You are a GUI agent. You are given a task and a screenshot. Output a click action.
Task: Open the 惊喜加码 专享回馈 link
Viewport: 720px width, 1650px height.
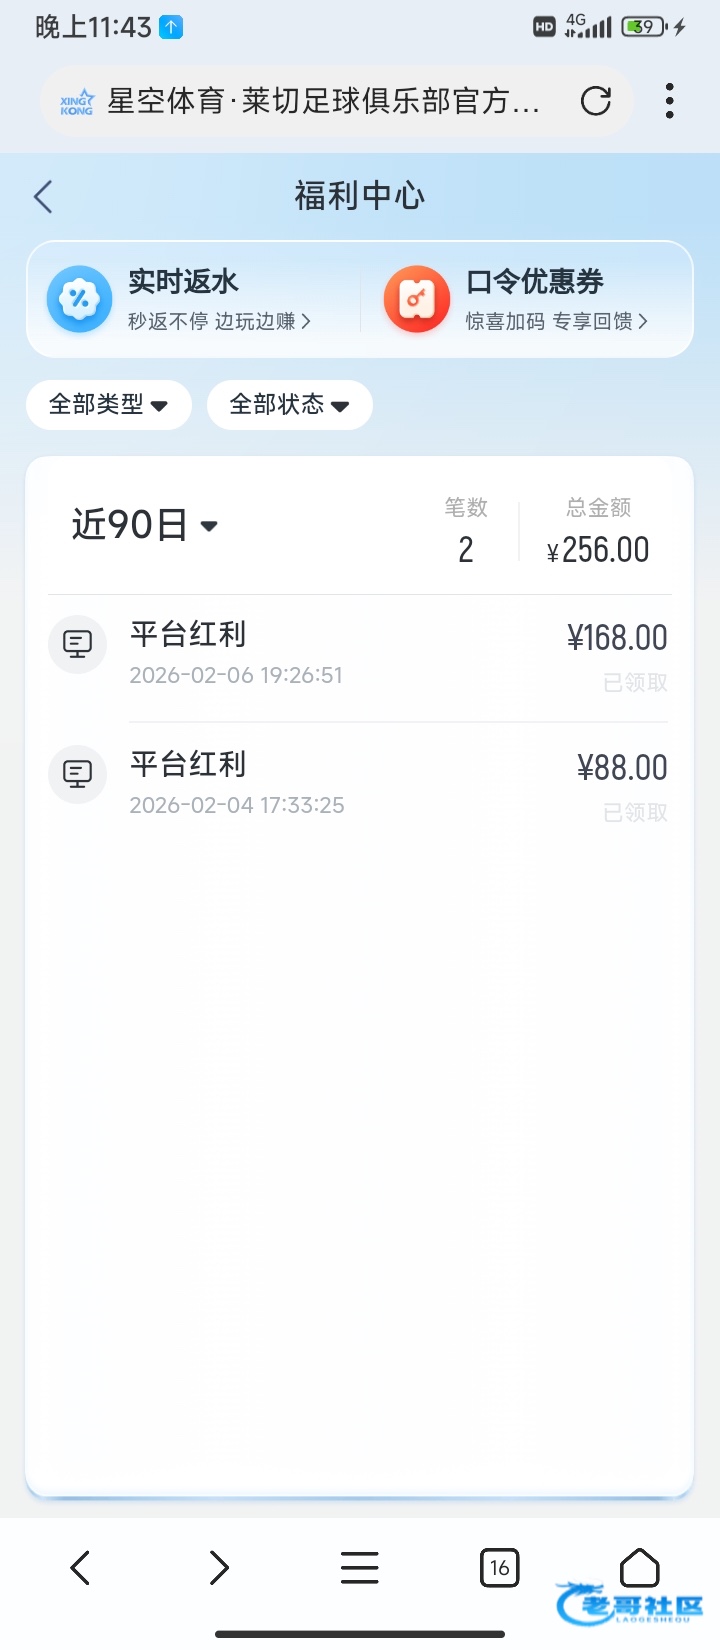pyautogui.click(x=556, y=321)
